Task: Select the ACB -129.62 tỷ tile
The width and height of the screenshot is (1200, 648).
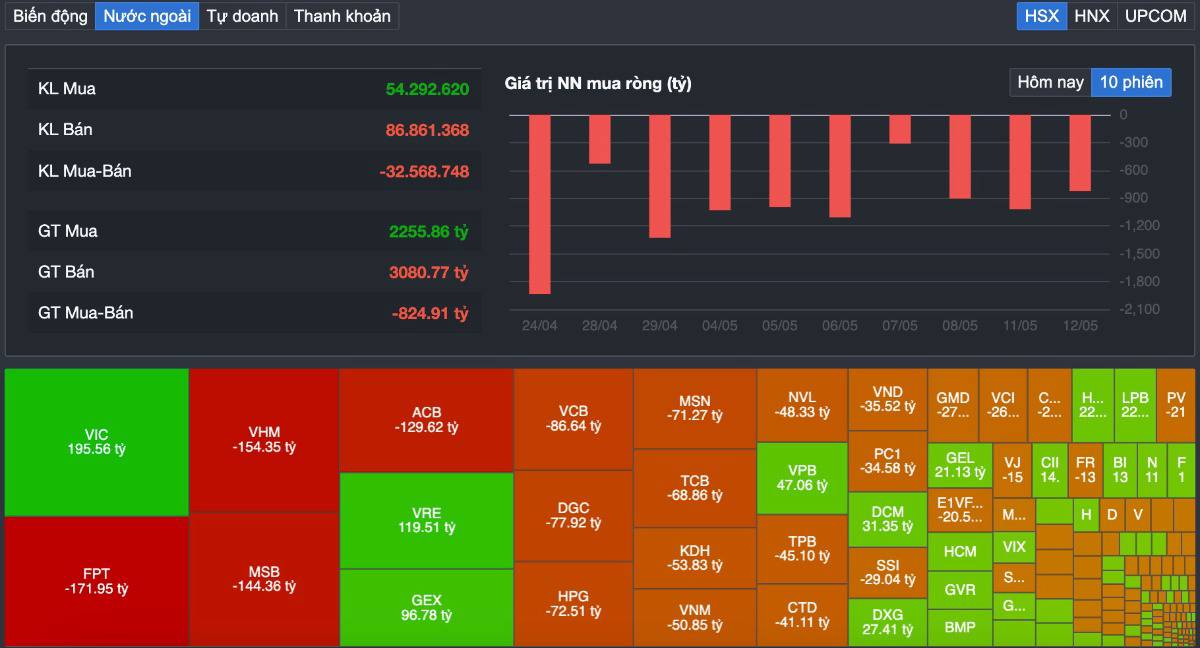Action: coord(427,420)
